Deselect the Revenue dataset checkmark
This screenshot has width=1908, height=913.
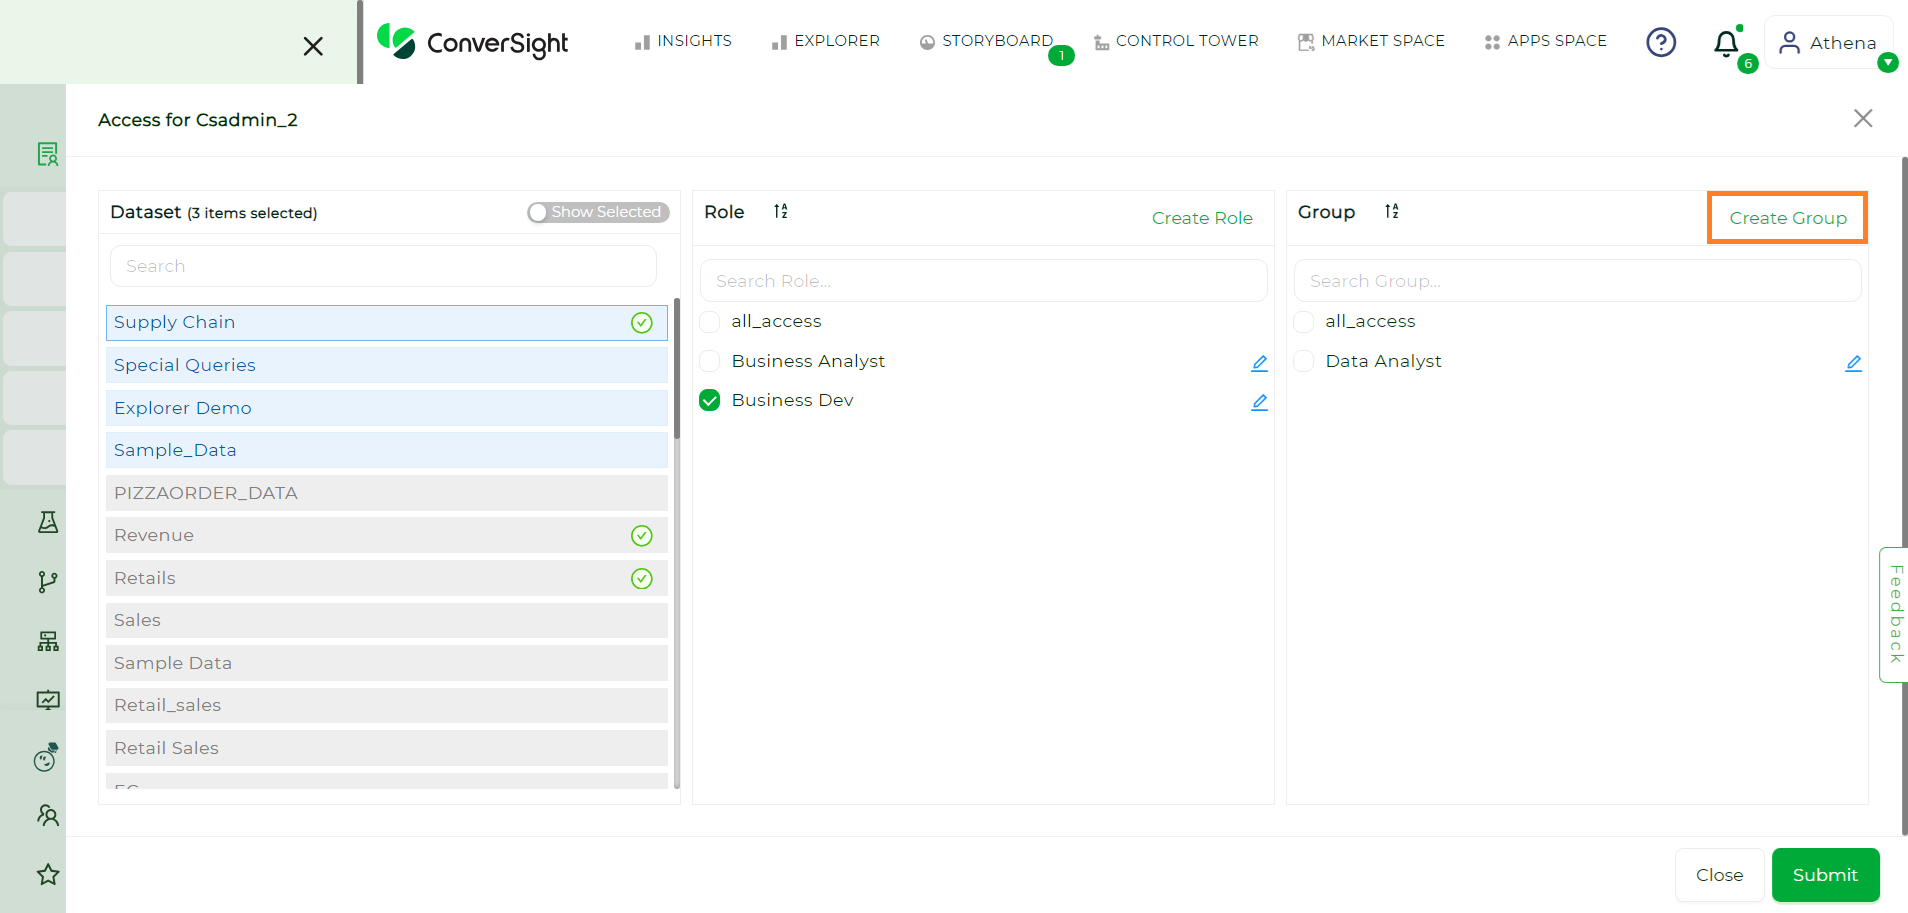642,536
